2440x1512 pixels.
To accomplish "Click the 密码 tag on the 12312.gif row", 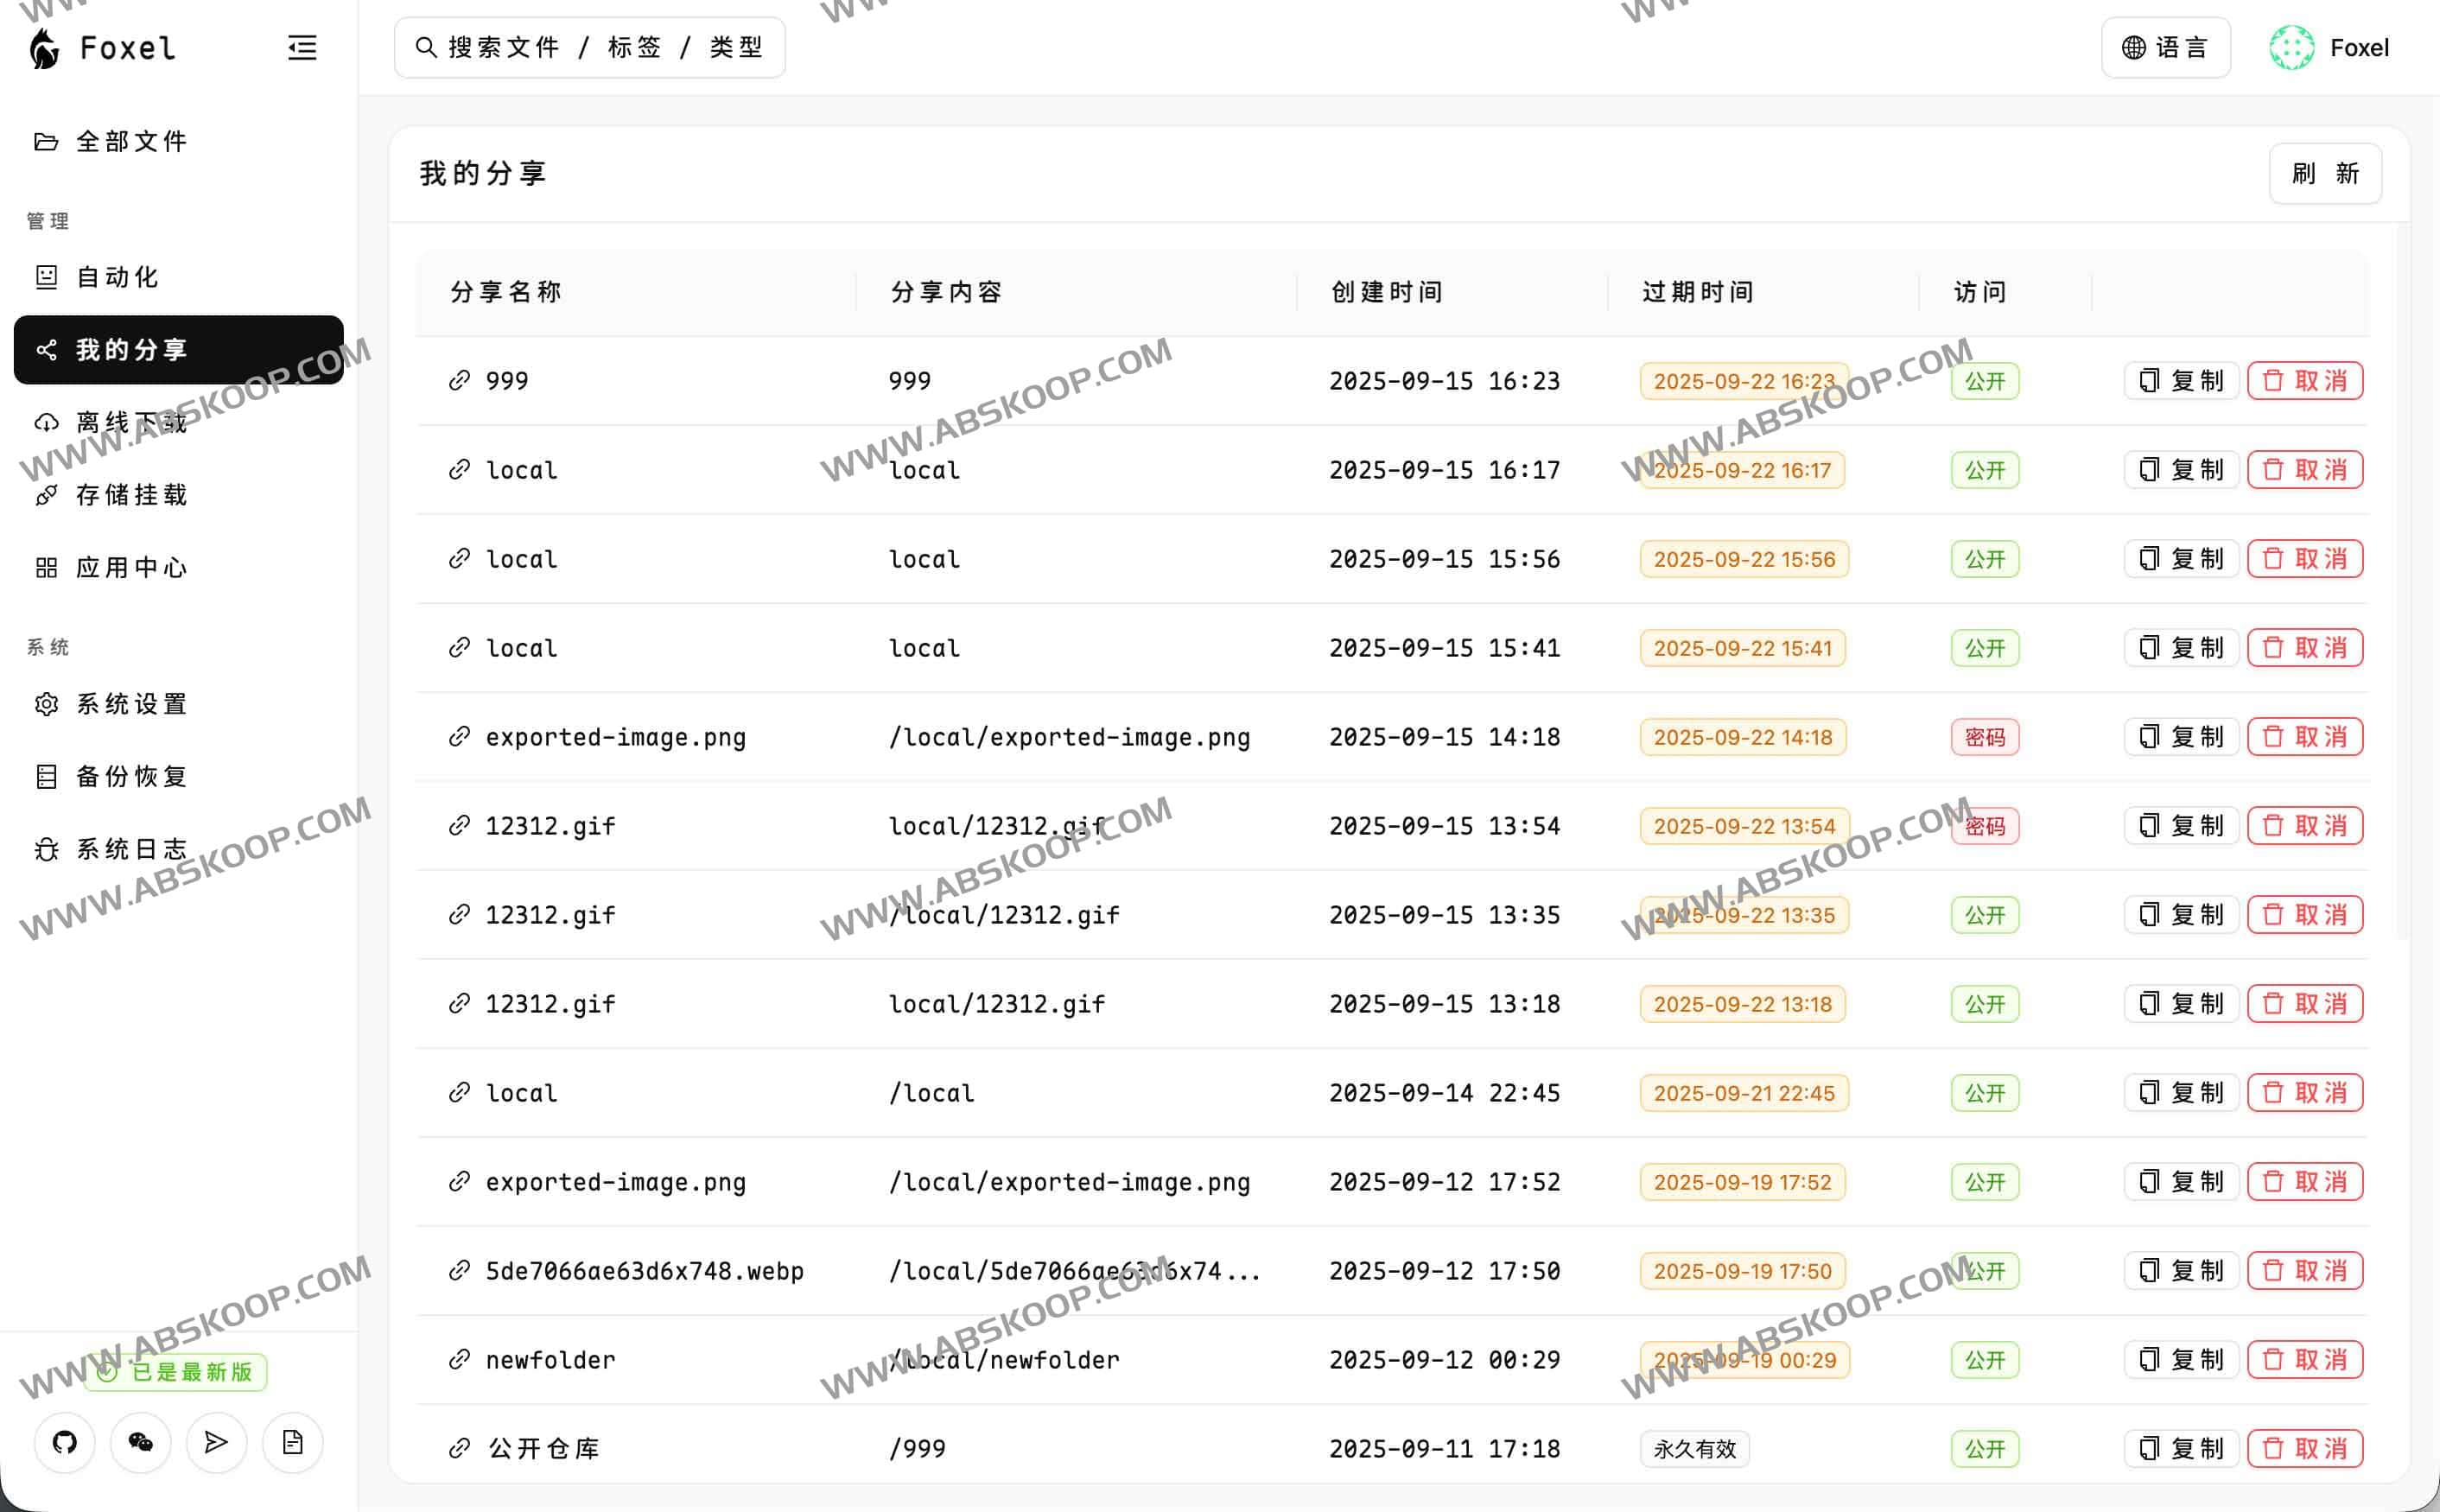I will [1984, 826].
